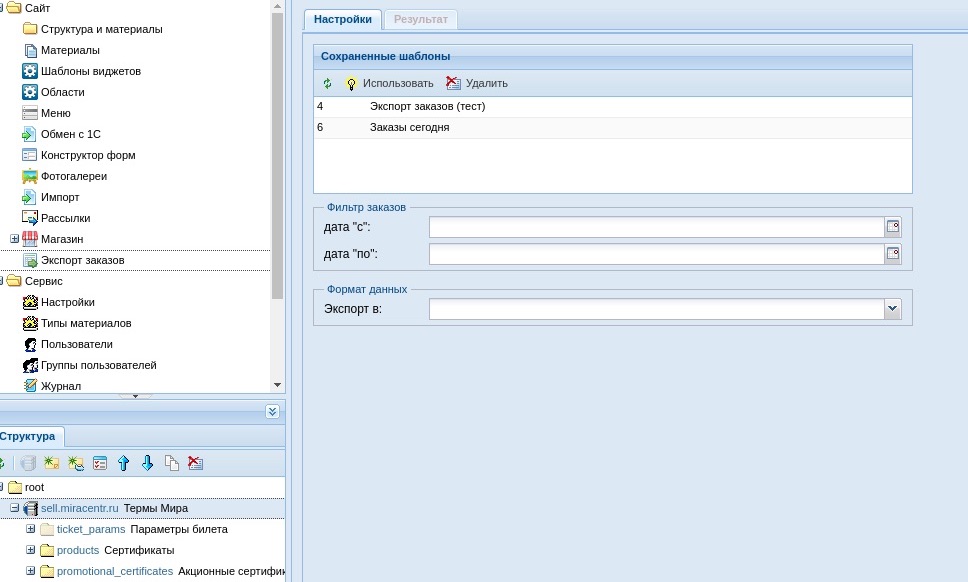Click the Удалить template button
968x582 pixels.
coord(477,84)
